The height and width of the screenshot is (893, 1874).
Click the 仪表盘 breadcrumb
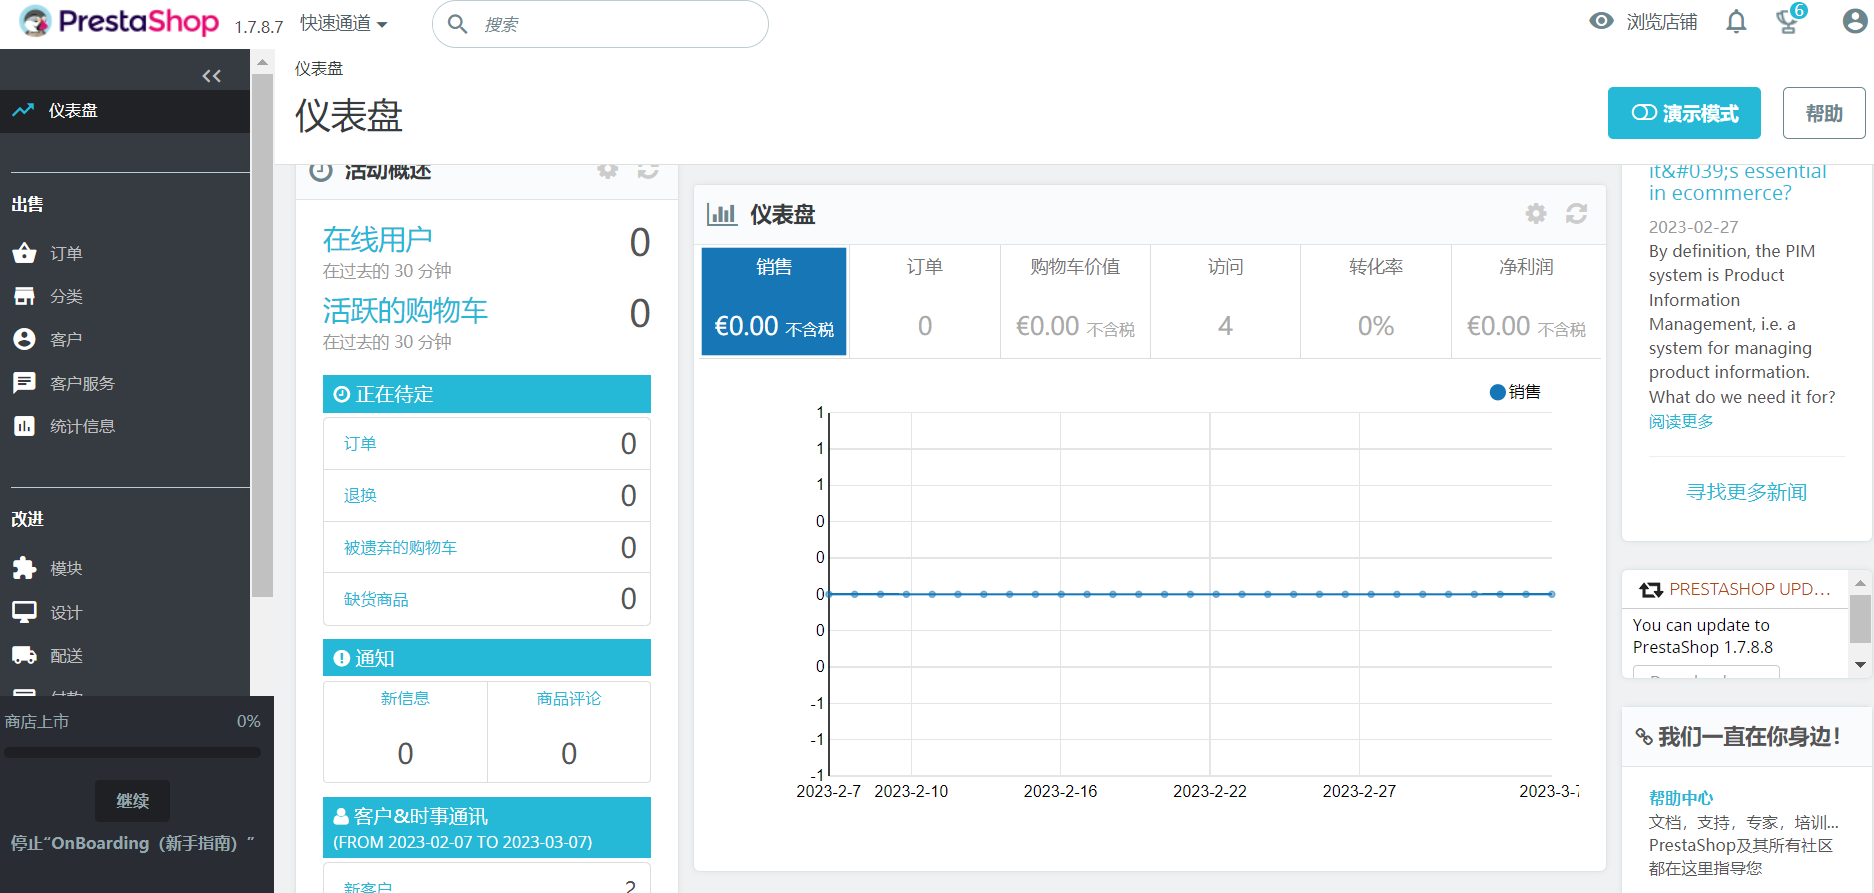click(x=319, y=68)
